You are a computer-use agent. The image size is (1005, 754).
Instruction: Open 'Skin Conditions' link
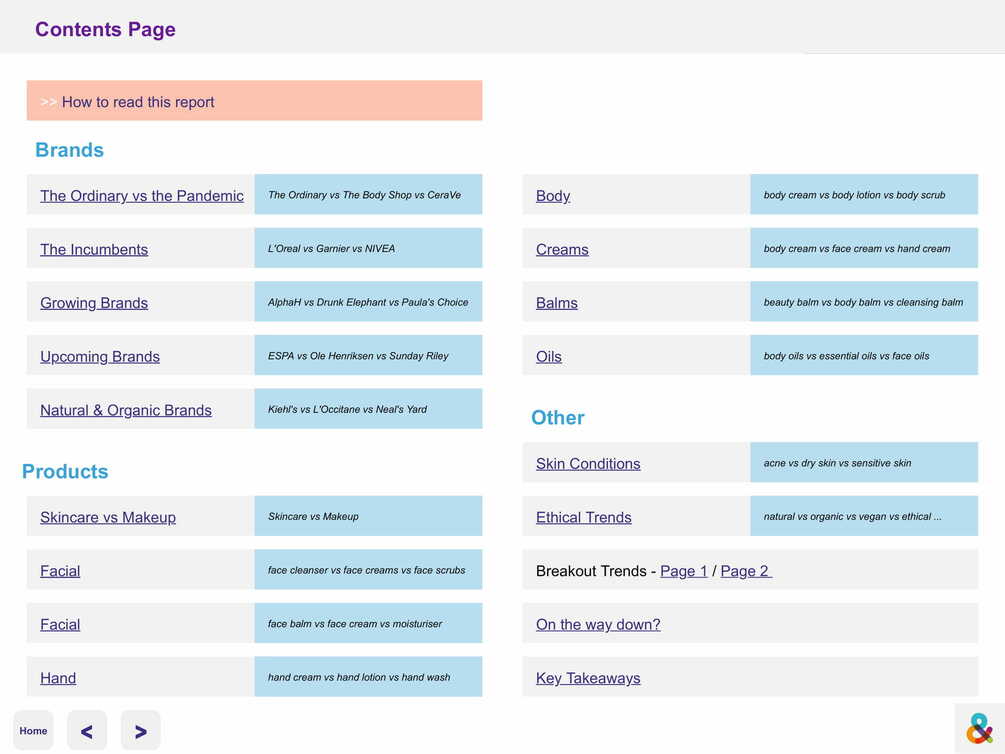(588, 464)
